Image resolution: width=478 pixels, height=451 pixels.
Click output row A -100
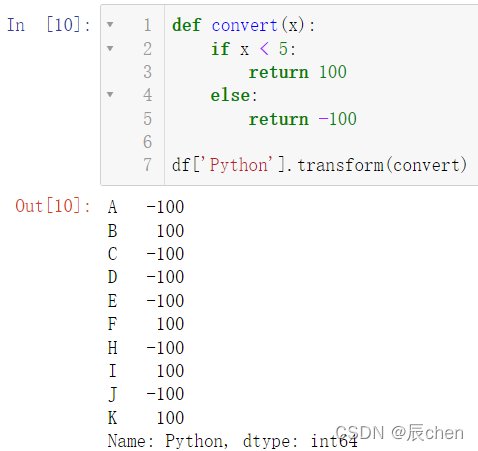coord(146,207)
